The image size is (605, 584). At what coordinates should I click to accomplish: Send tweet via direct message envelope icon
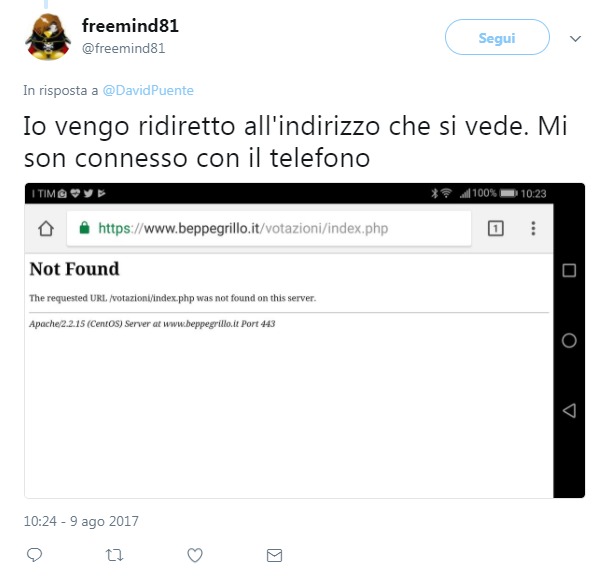(274, 555)
